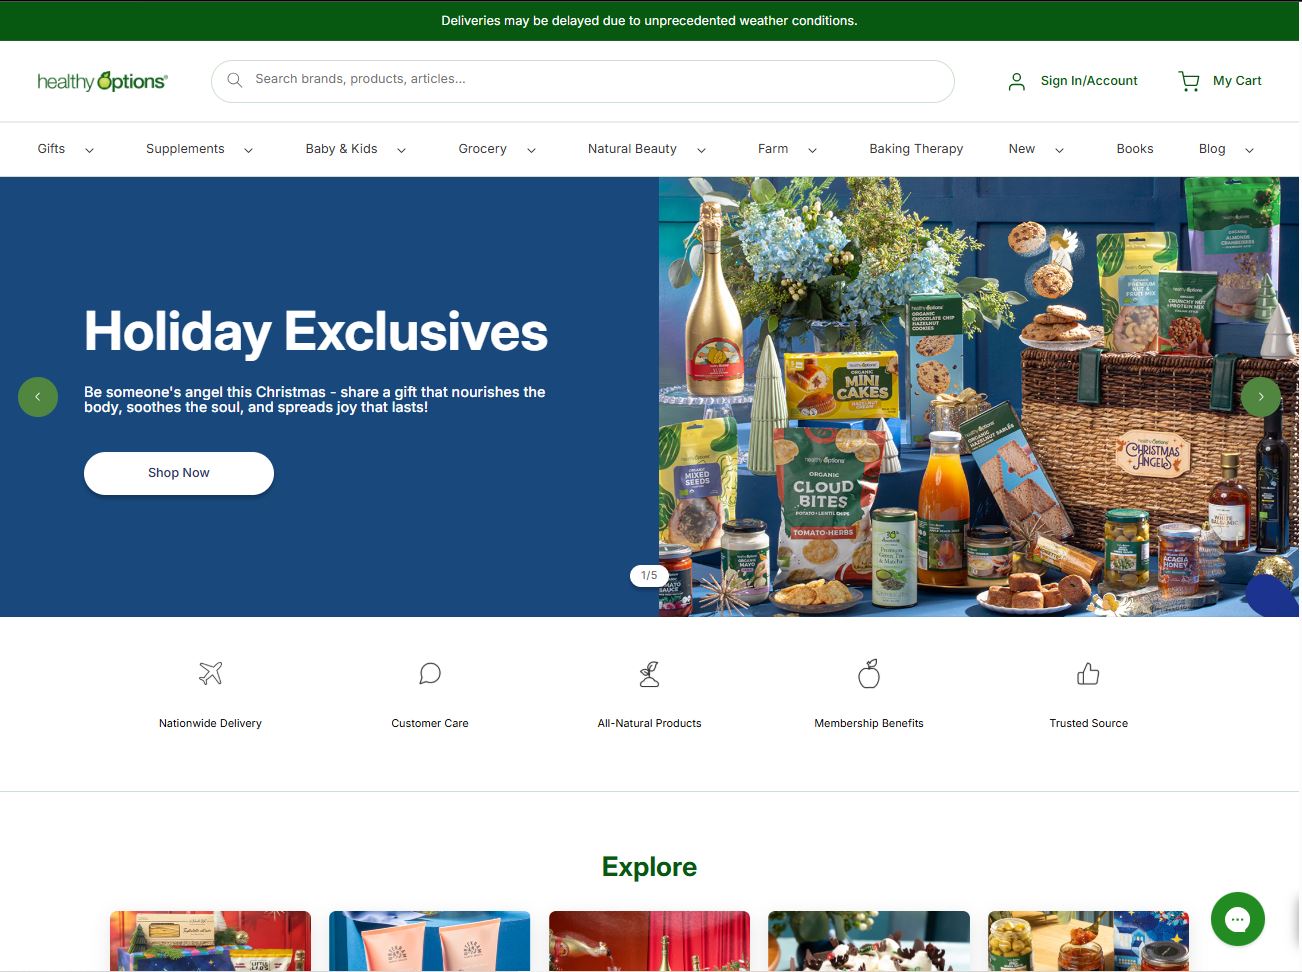Click the All-Natural Products plant icon

(650, 674)
